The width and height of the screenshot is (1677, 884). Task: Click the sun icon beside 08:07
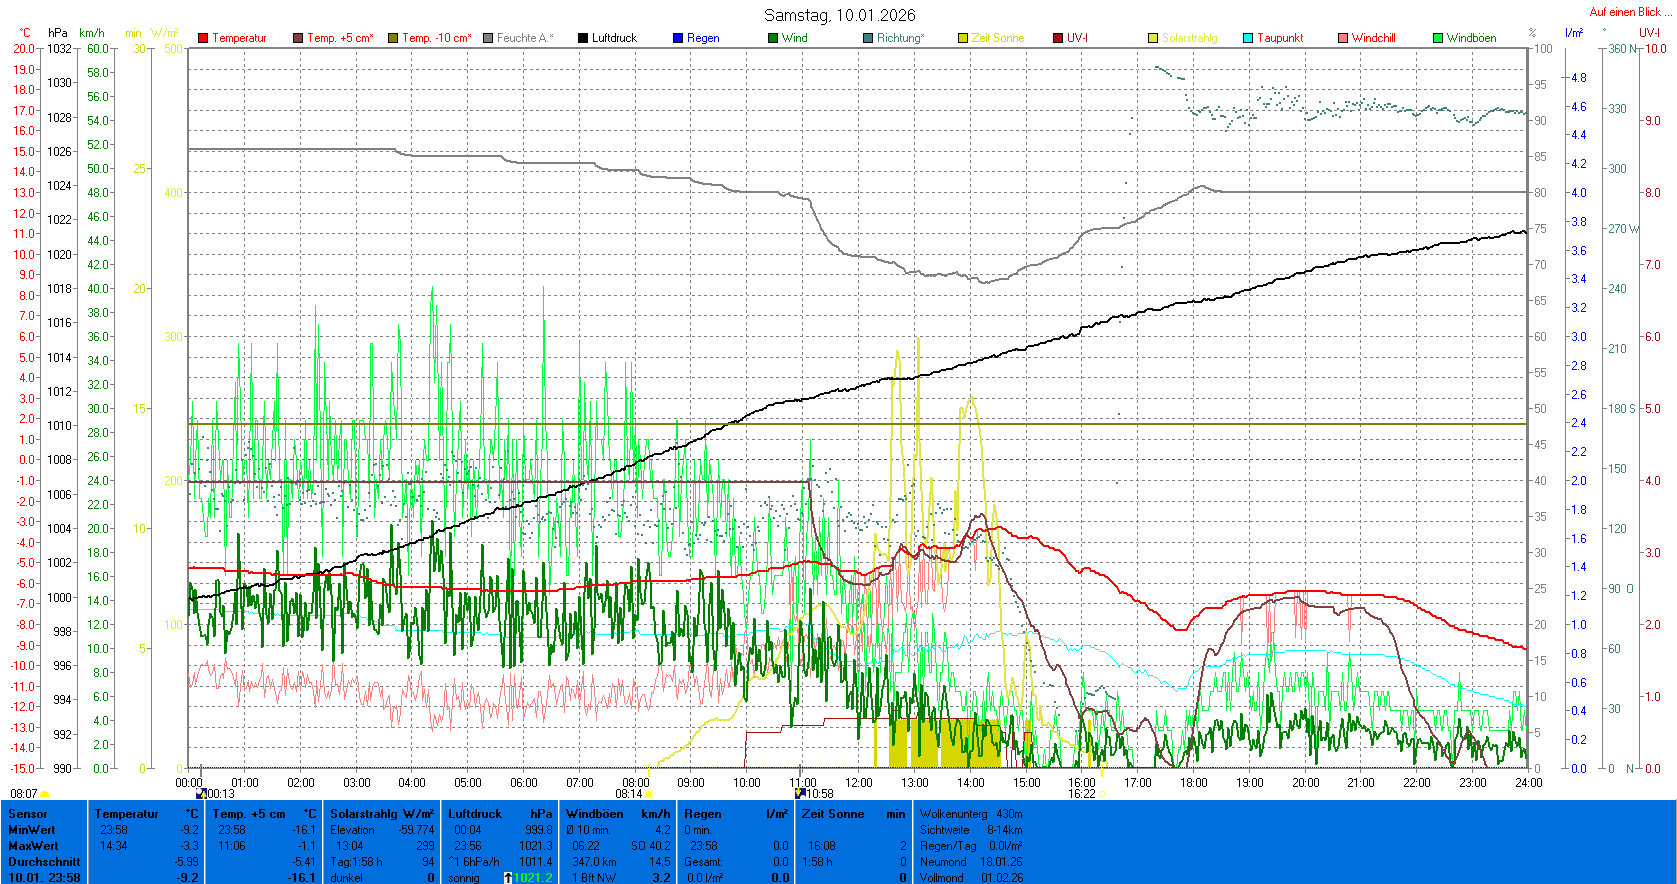click(x=45, y=794)
